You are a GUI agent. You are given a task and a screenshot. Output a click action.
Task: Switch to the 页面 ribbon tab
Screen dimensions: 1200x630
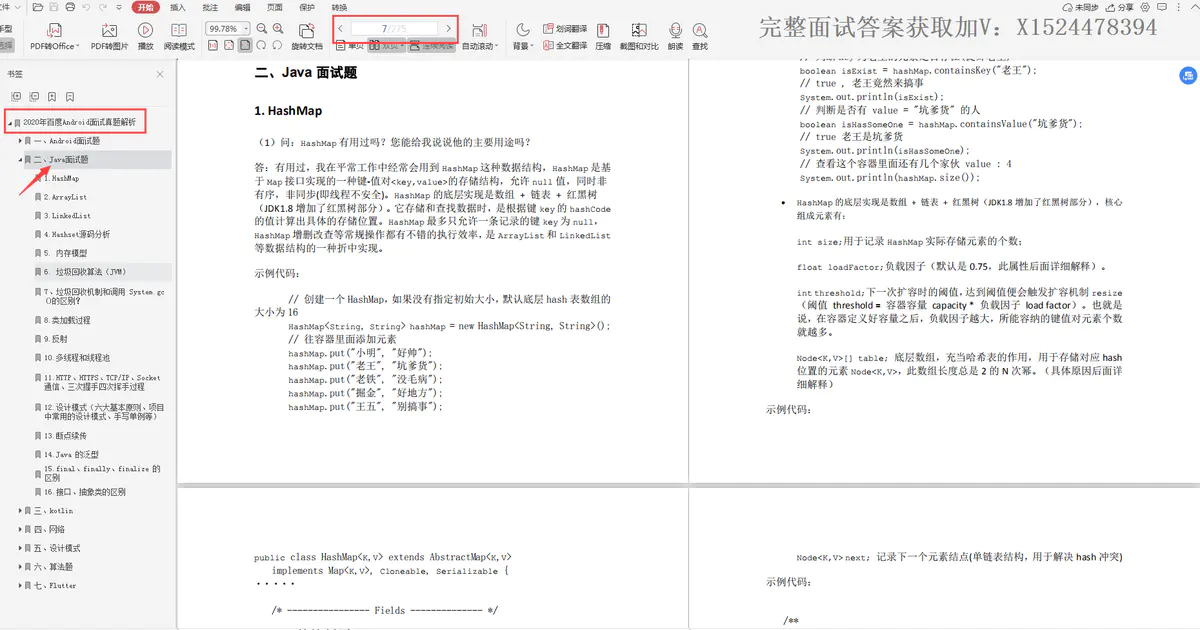coord(274,7)
